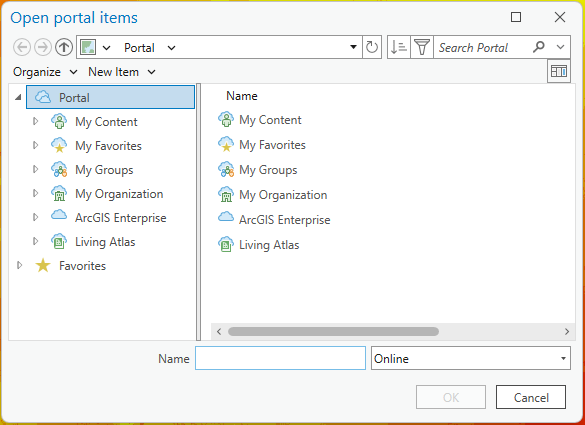This screenshot has width=585, height=425.
Task: Open the Online item type dropdown
Action: click(471, 358)
